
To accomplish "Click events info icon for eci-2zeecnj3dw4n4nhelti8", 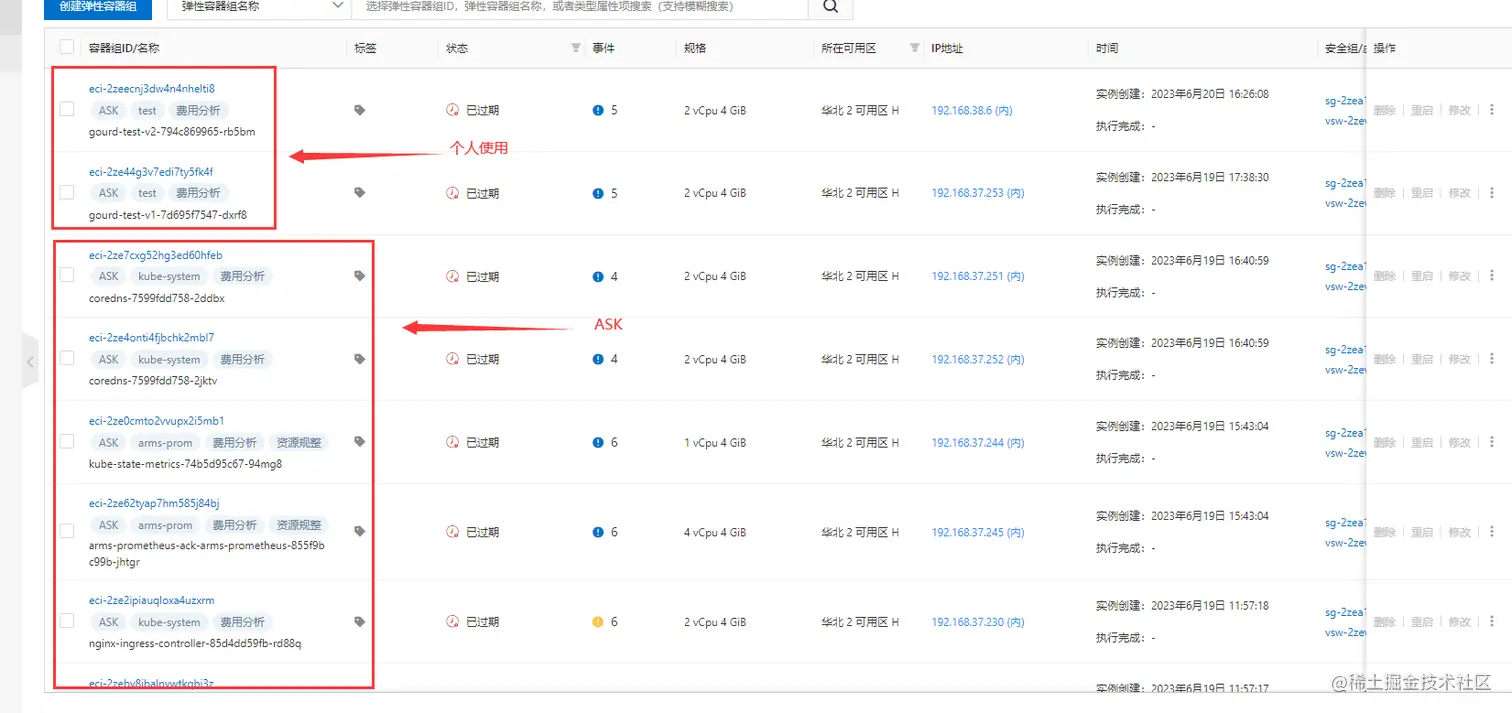I will pos(598,110).
